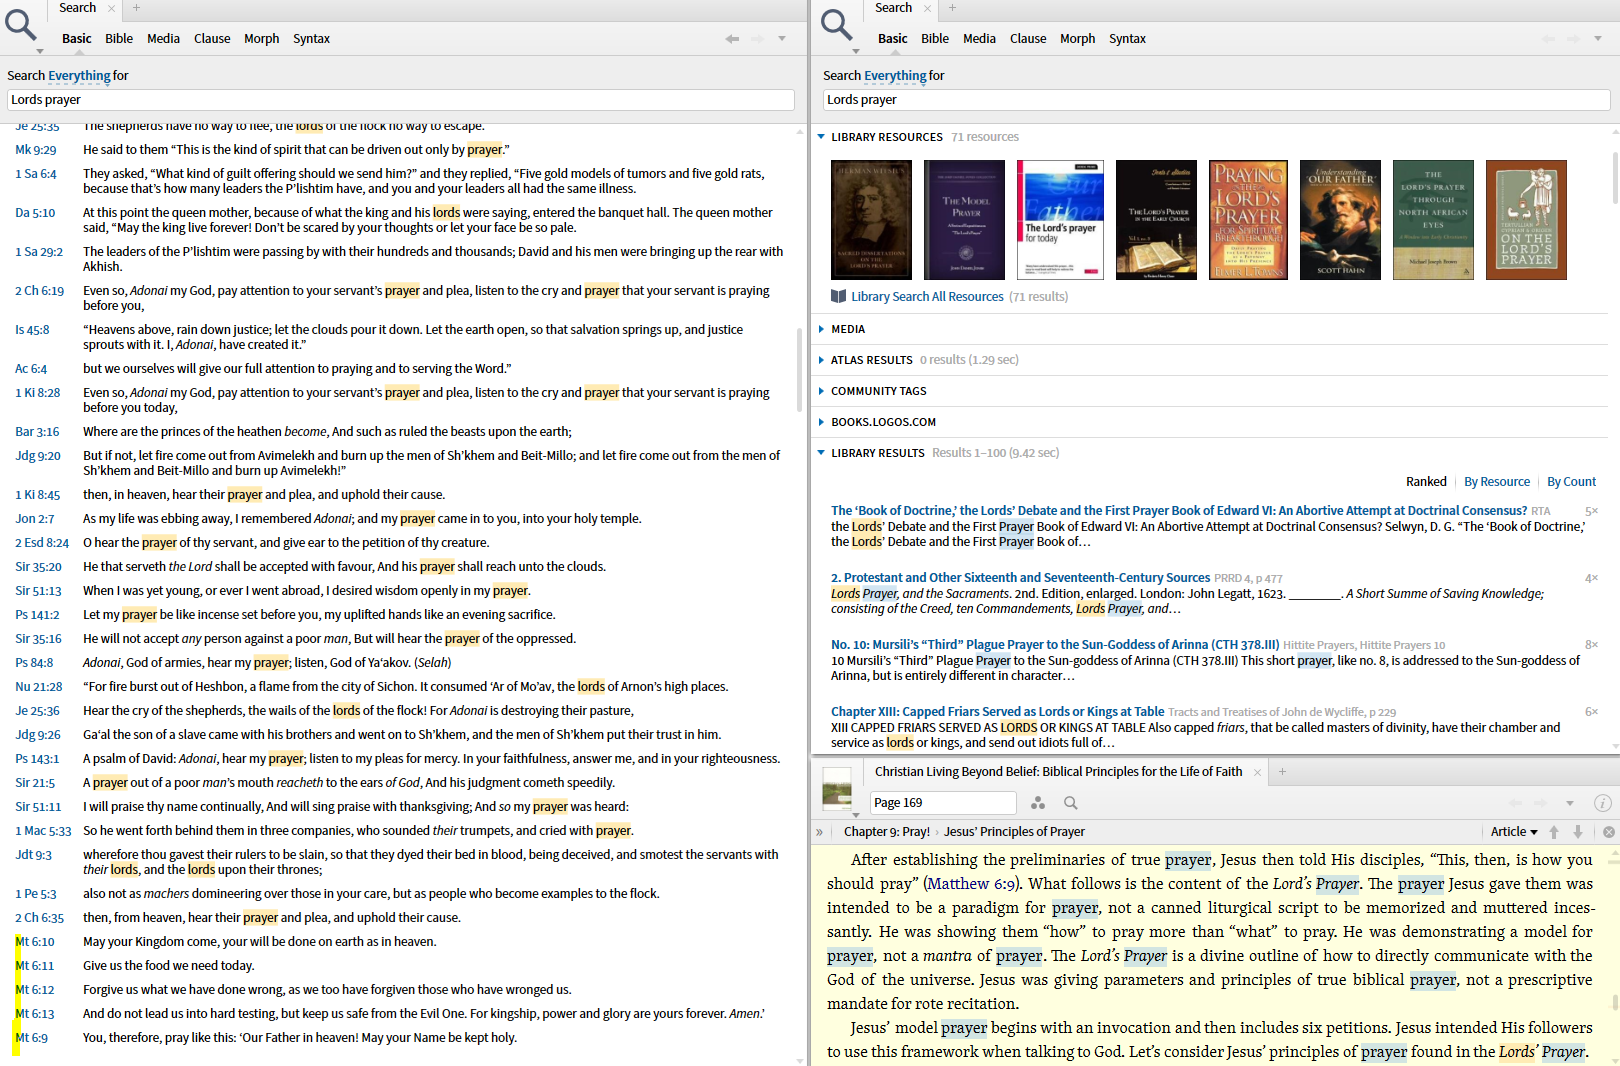Open the Matthew 6:9 link in book text
Image resolution: width=1620 pixels, height=1066 pixels.
972,884
